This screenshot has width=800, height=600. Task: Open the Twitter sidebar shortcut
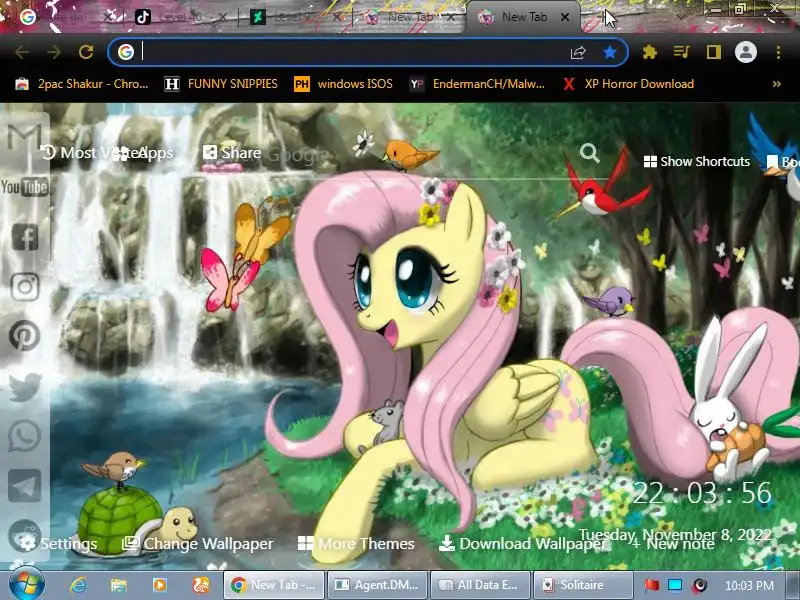pyautogui.click(x=24, y=386)
